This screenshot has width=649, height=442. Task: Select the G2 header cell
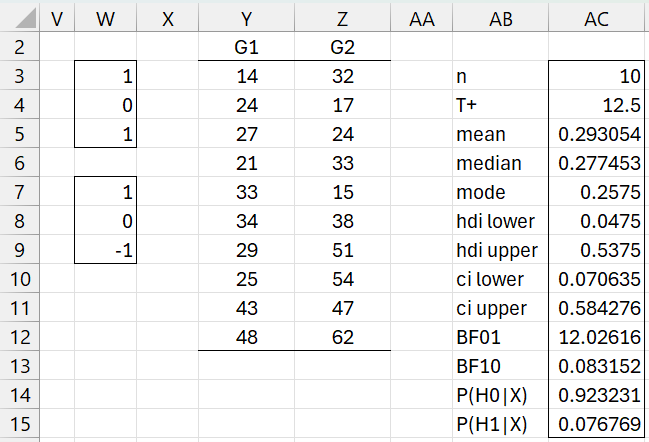[343, 47]
